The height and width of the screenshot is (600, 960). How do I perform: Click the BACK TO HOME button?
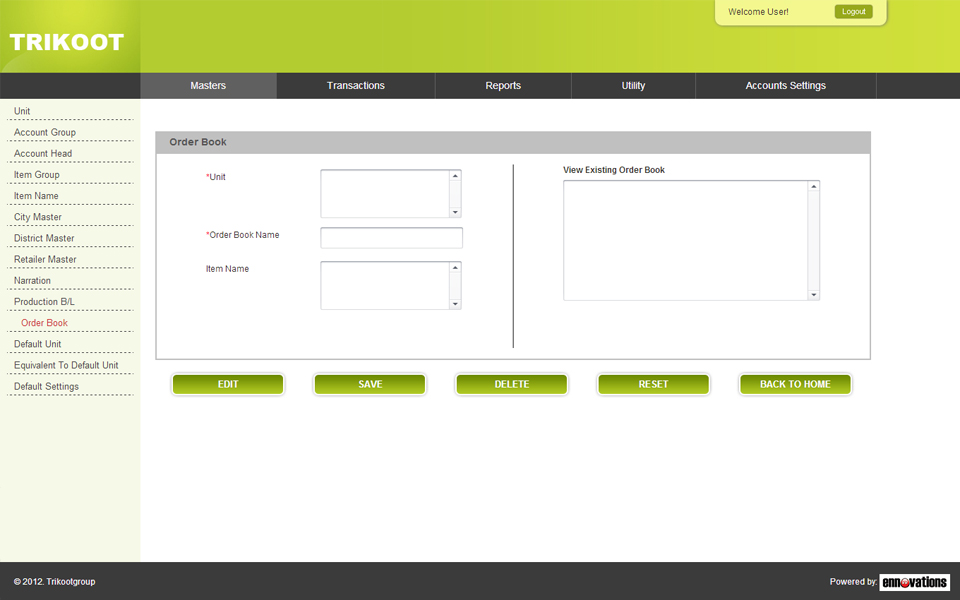pos(795,384)
